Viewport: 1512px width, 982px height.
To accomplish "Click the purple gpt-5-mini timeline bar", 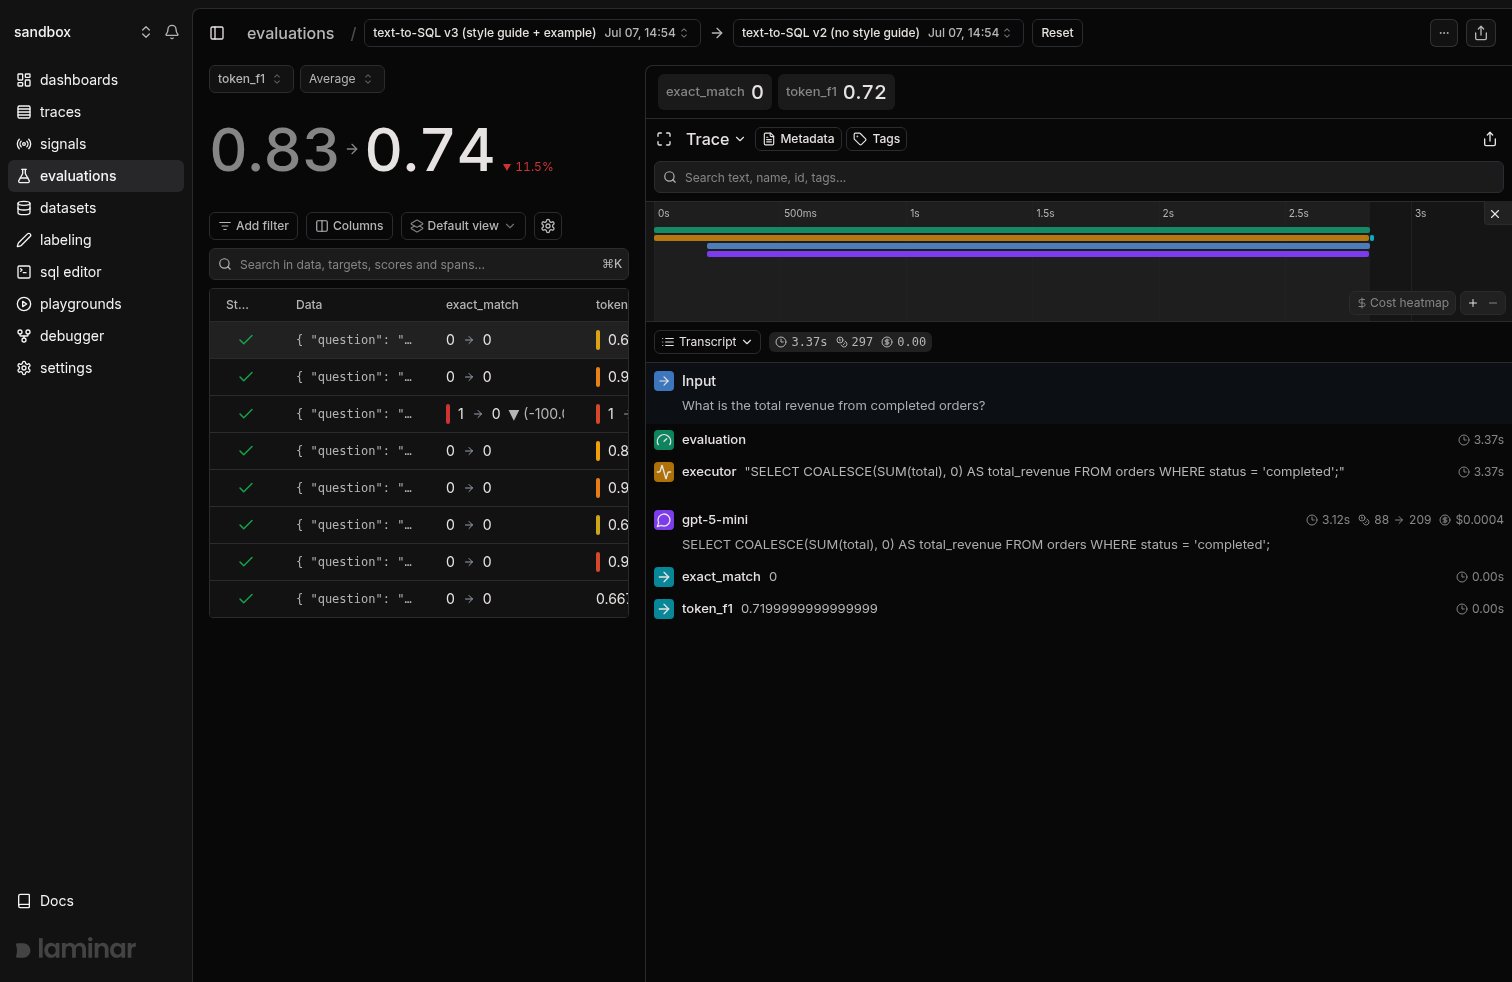I will pos(1037,254).
